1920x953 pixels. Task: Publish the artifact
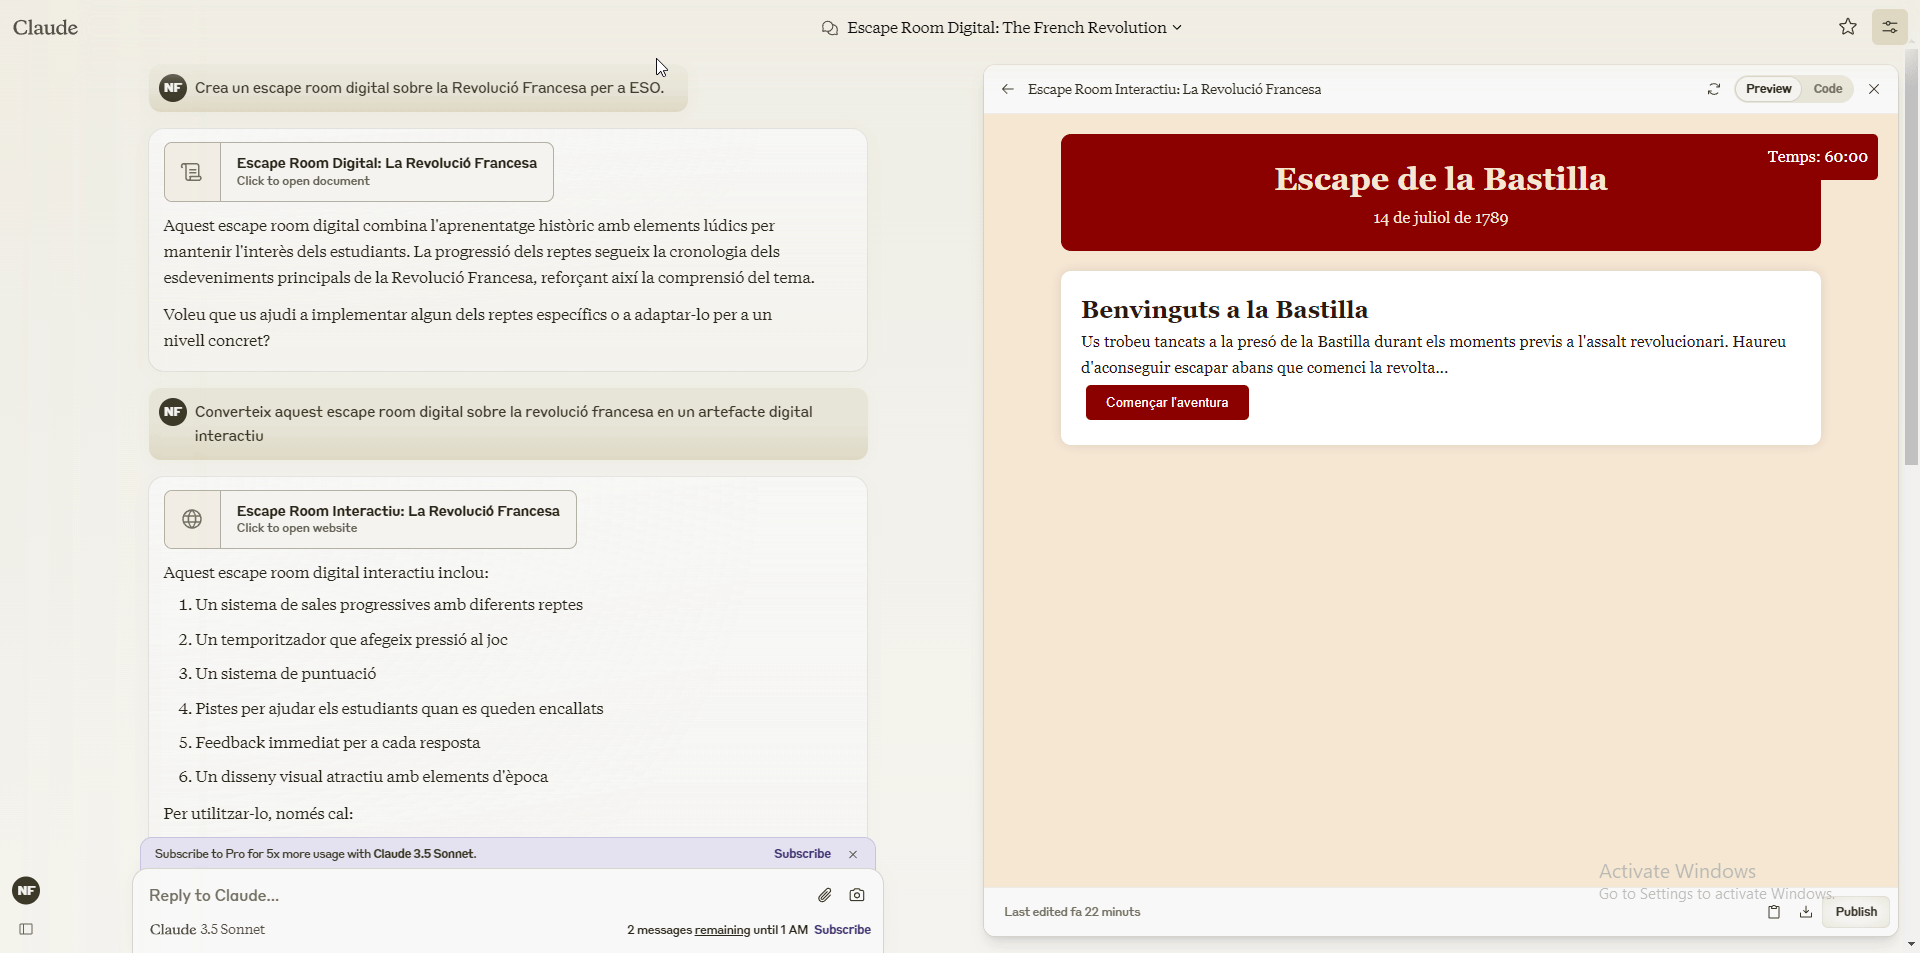[x=1855, y=912]
